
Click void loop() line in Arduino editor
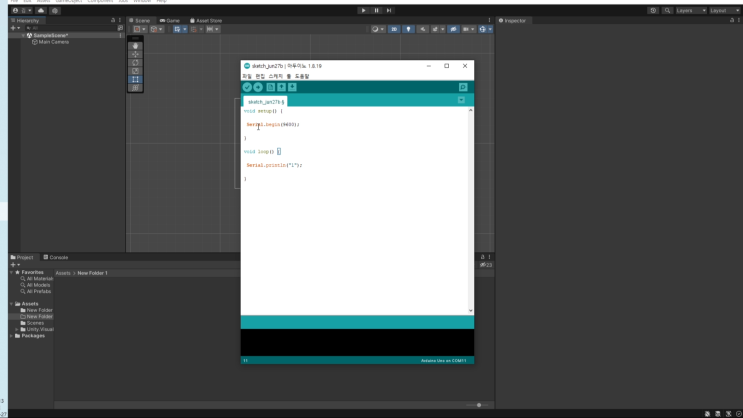click(262, 152)
